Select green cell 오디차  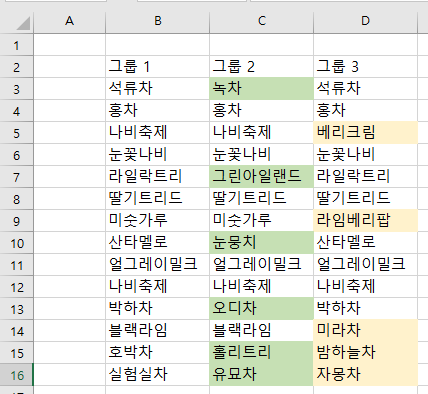262,309
